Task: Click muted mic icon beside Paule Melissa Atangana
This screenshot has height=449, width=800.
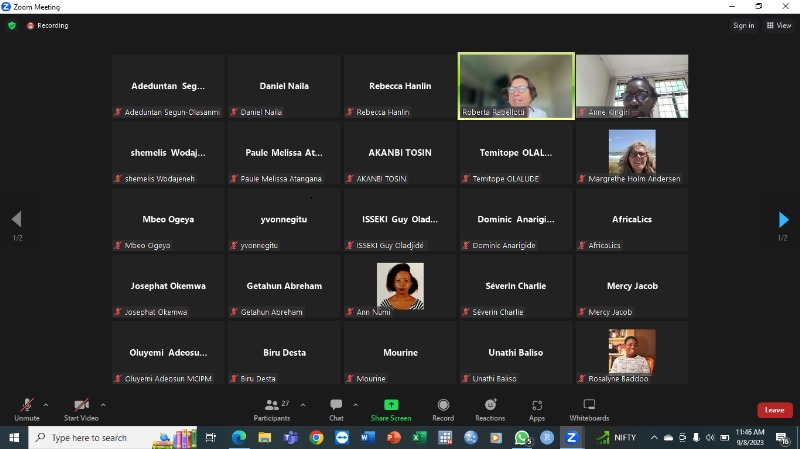Action: point(234,179)
